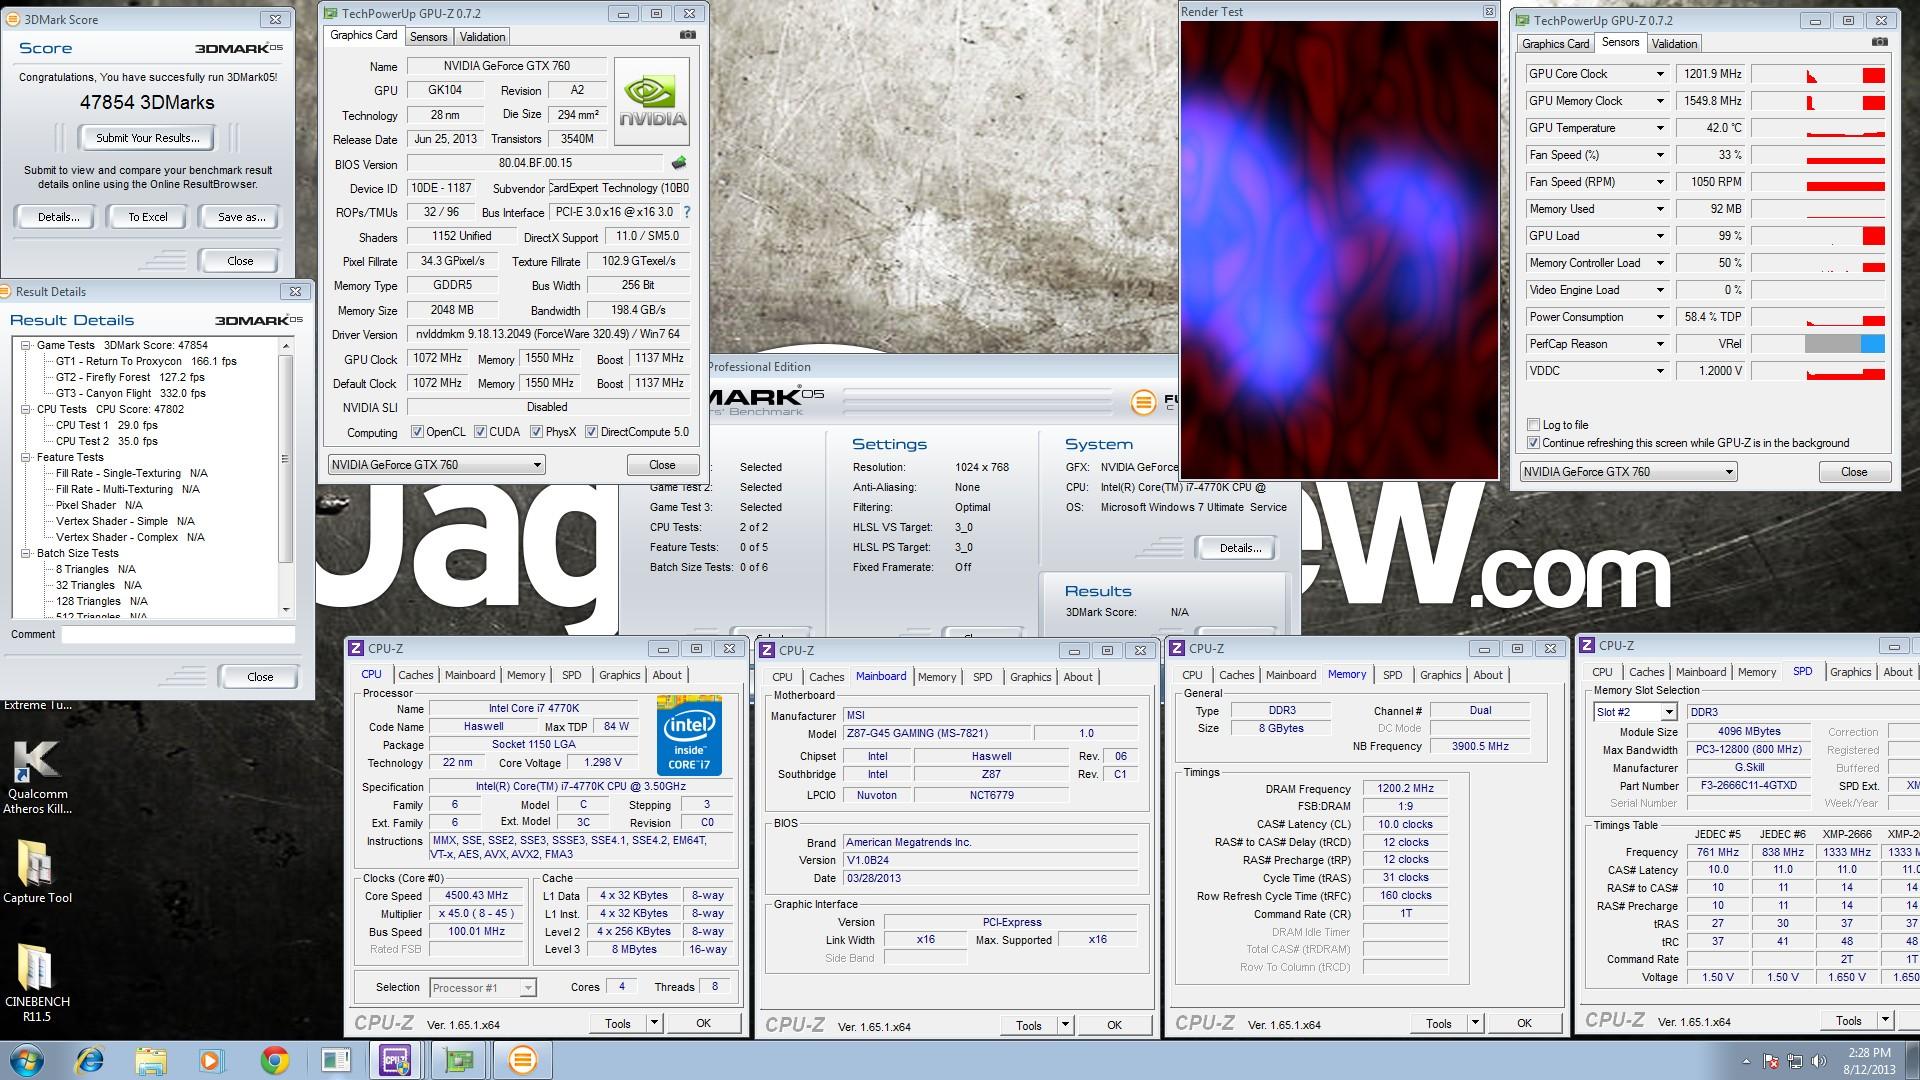The width and height of the screenshot is (1920, 1080).
Task: Uncheck Continue refreshing in background checkbox
Action: pos(1533,443)
